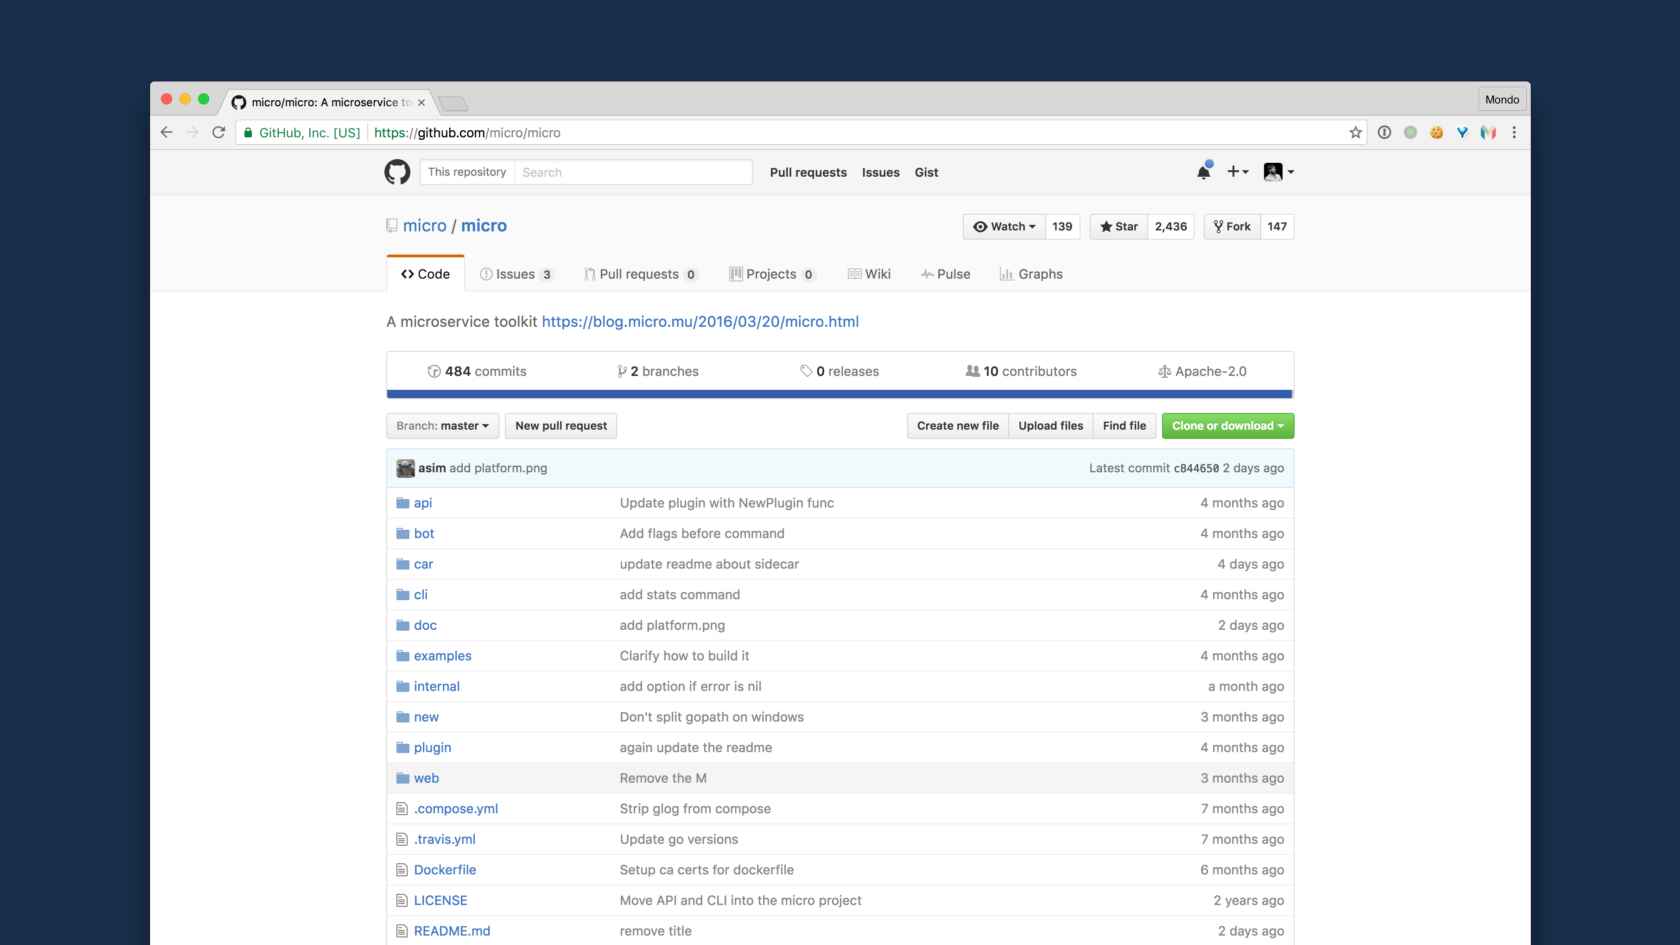Open the internal folder
The width and height of the screenshot is (1680, 945).
(x=437, y=687)
